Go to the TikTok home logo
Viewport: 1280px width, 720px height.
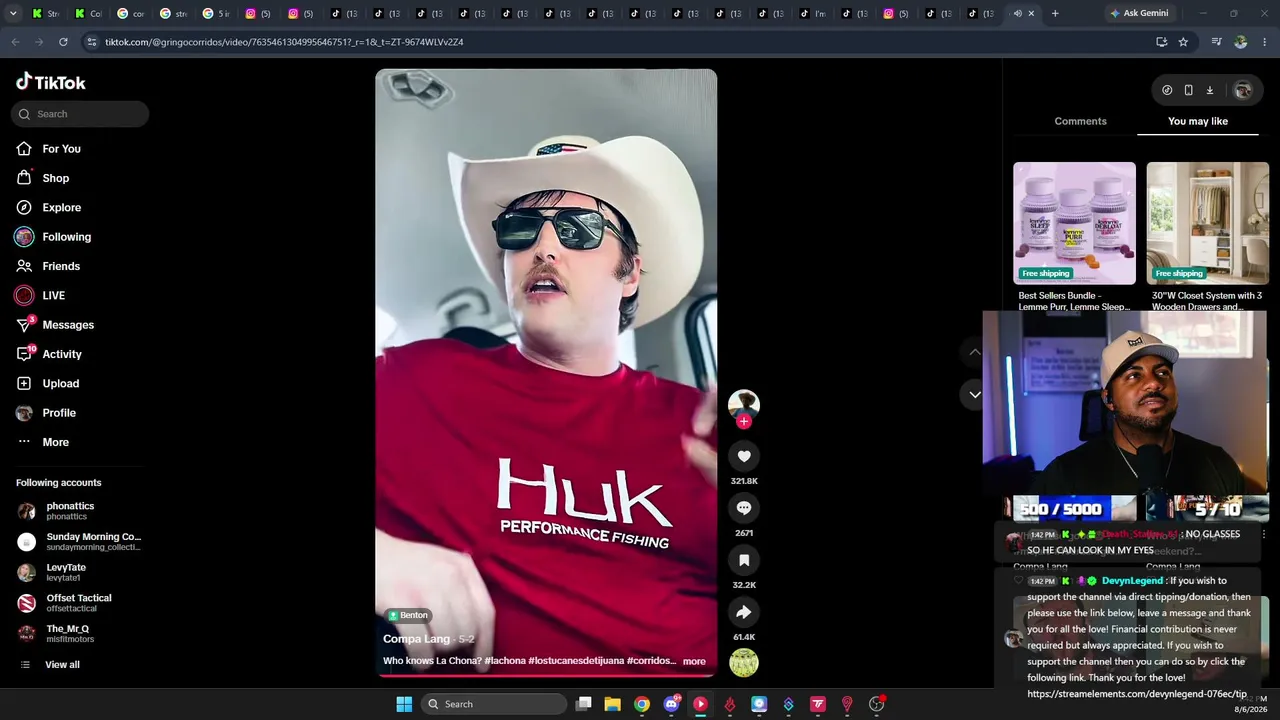pyautogui.click(x=51, y=82)
